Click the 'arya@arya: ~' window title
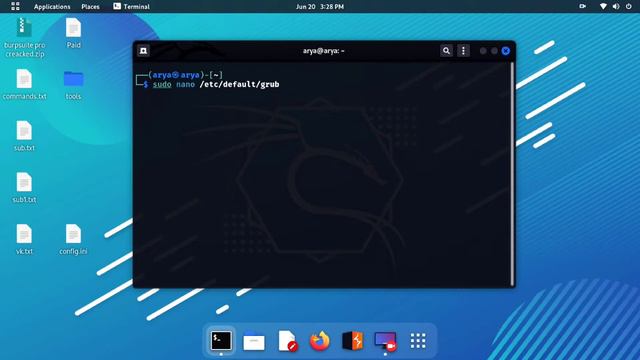 (324, 51)
